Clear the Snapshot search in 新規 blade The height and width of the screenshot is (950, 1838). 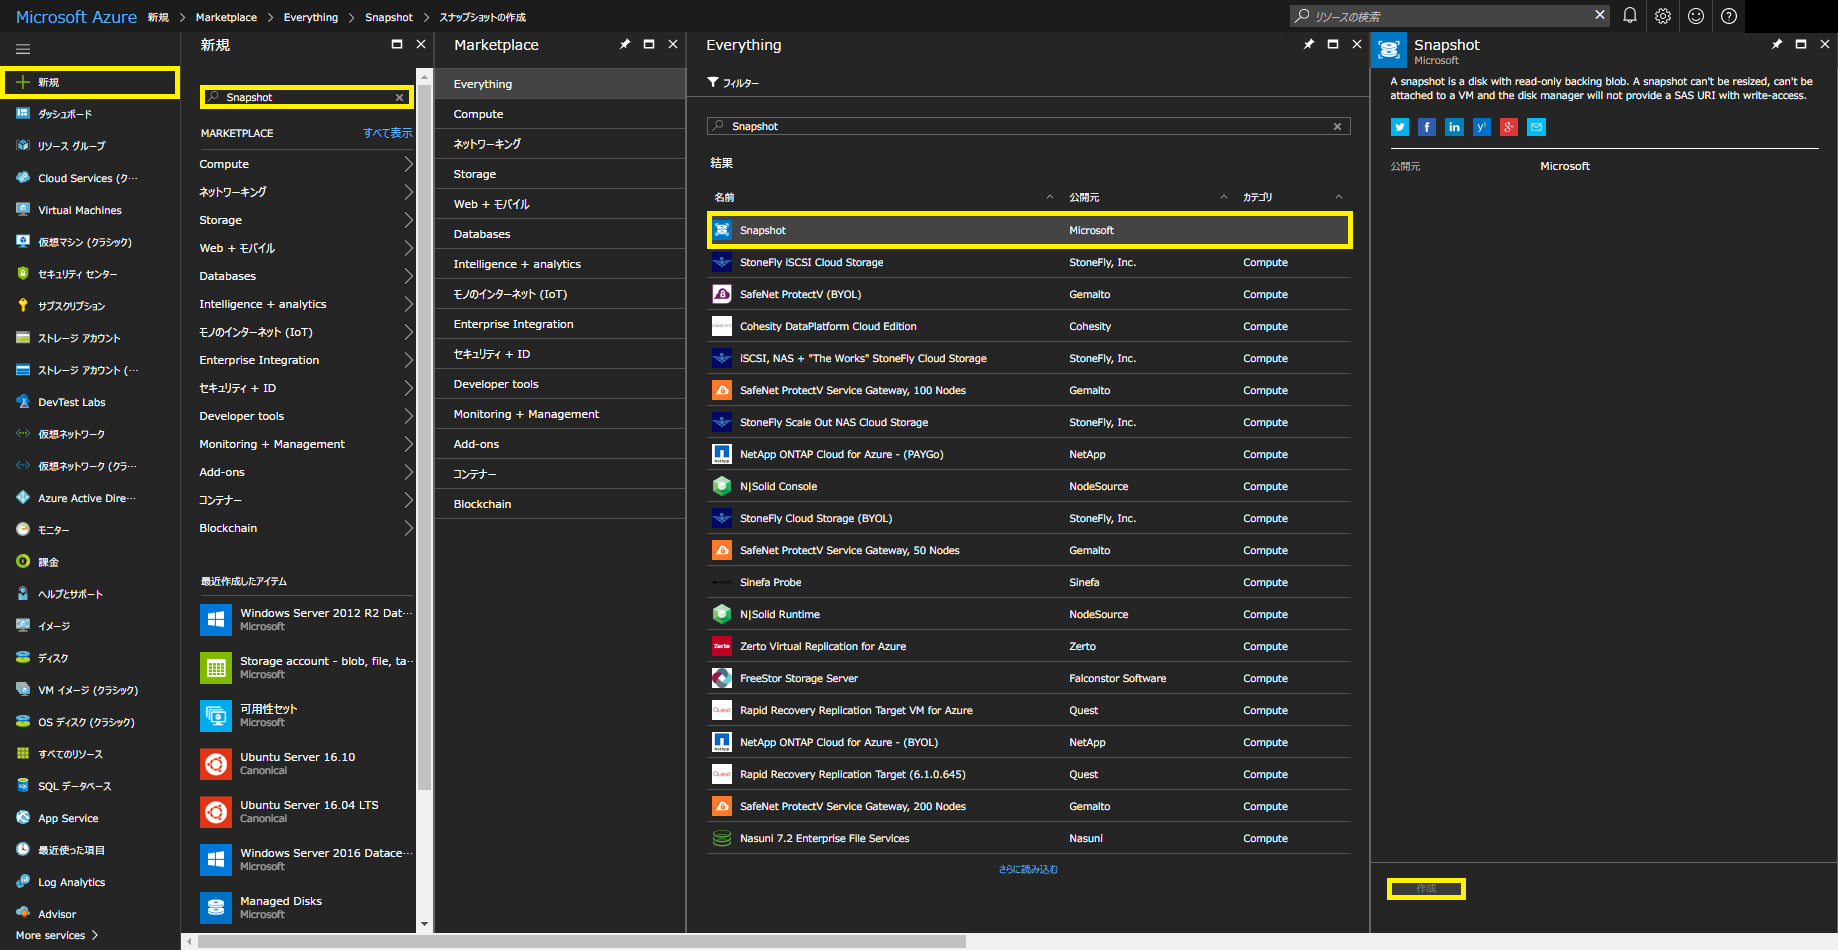coord(400,97)
